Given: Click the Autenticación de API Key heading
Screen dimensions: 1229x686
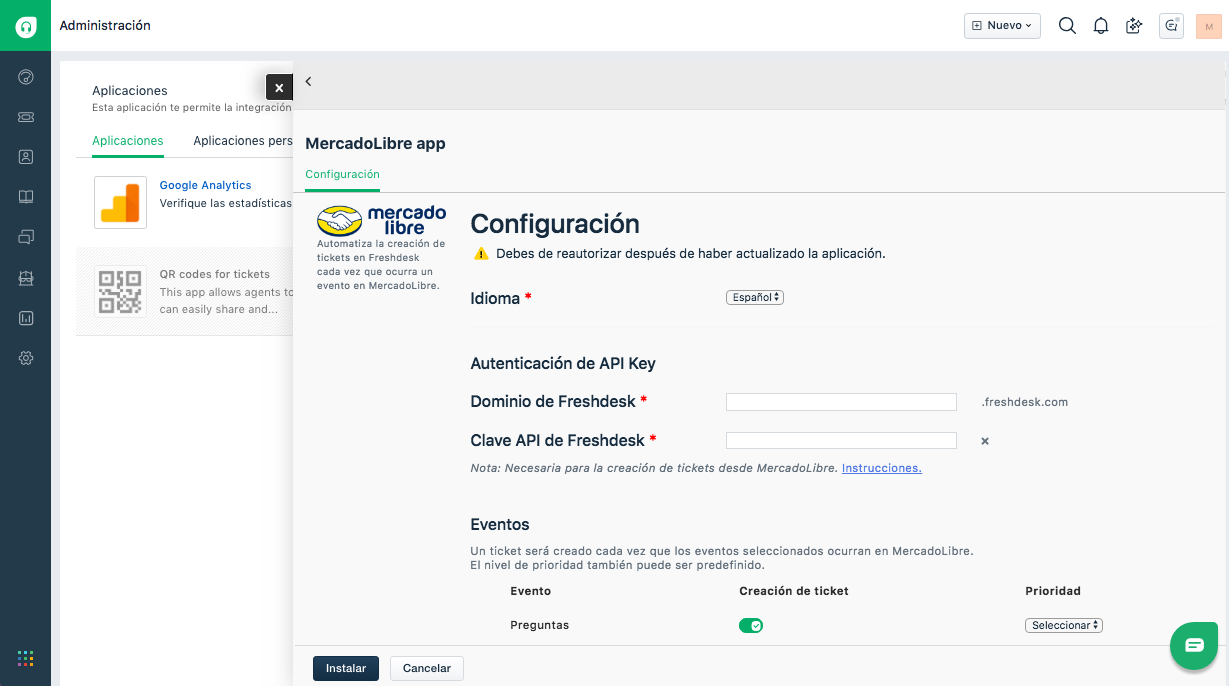Looking at the screenshot, I should 563,363.
